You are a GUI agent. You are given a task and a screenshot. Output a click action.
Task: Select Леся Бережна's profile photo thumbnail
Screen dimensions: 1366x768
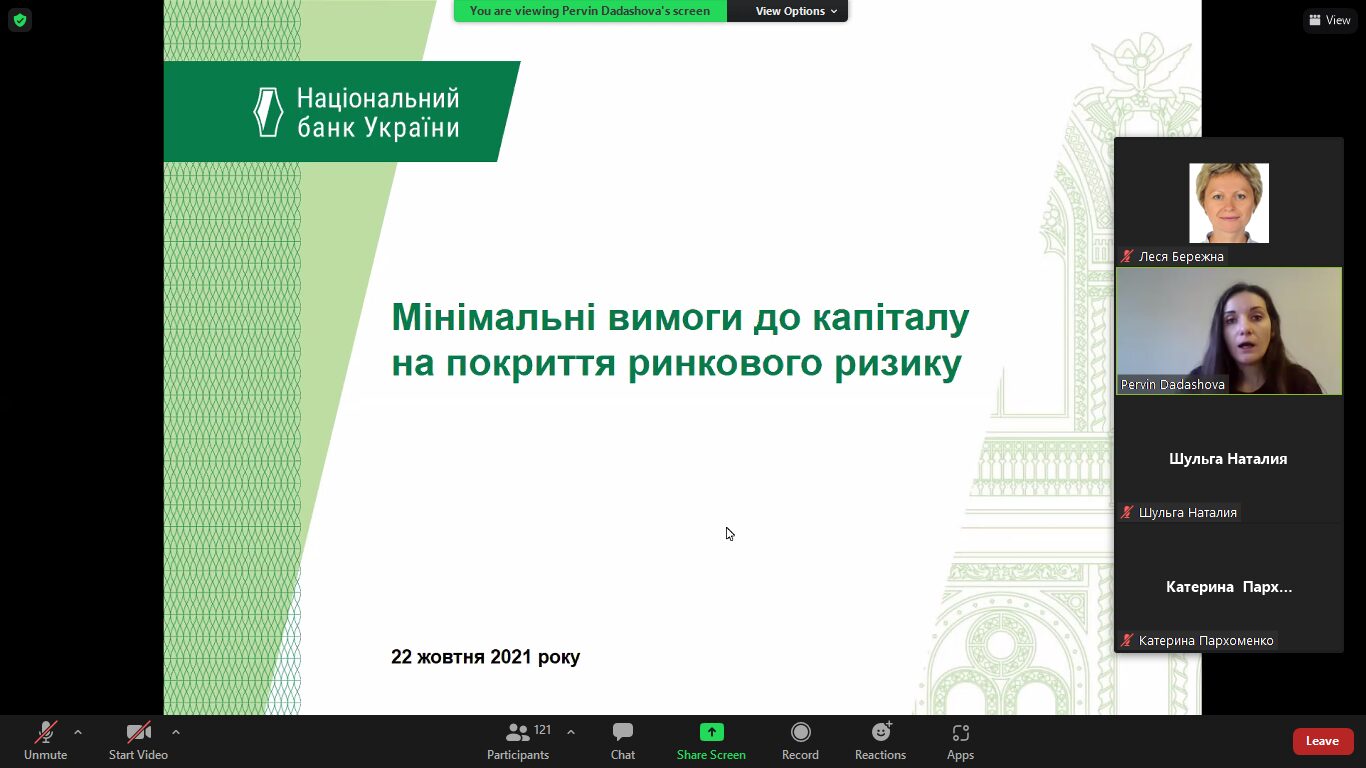point(1229,203)
